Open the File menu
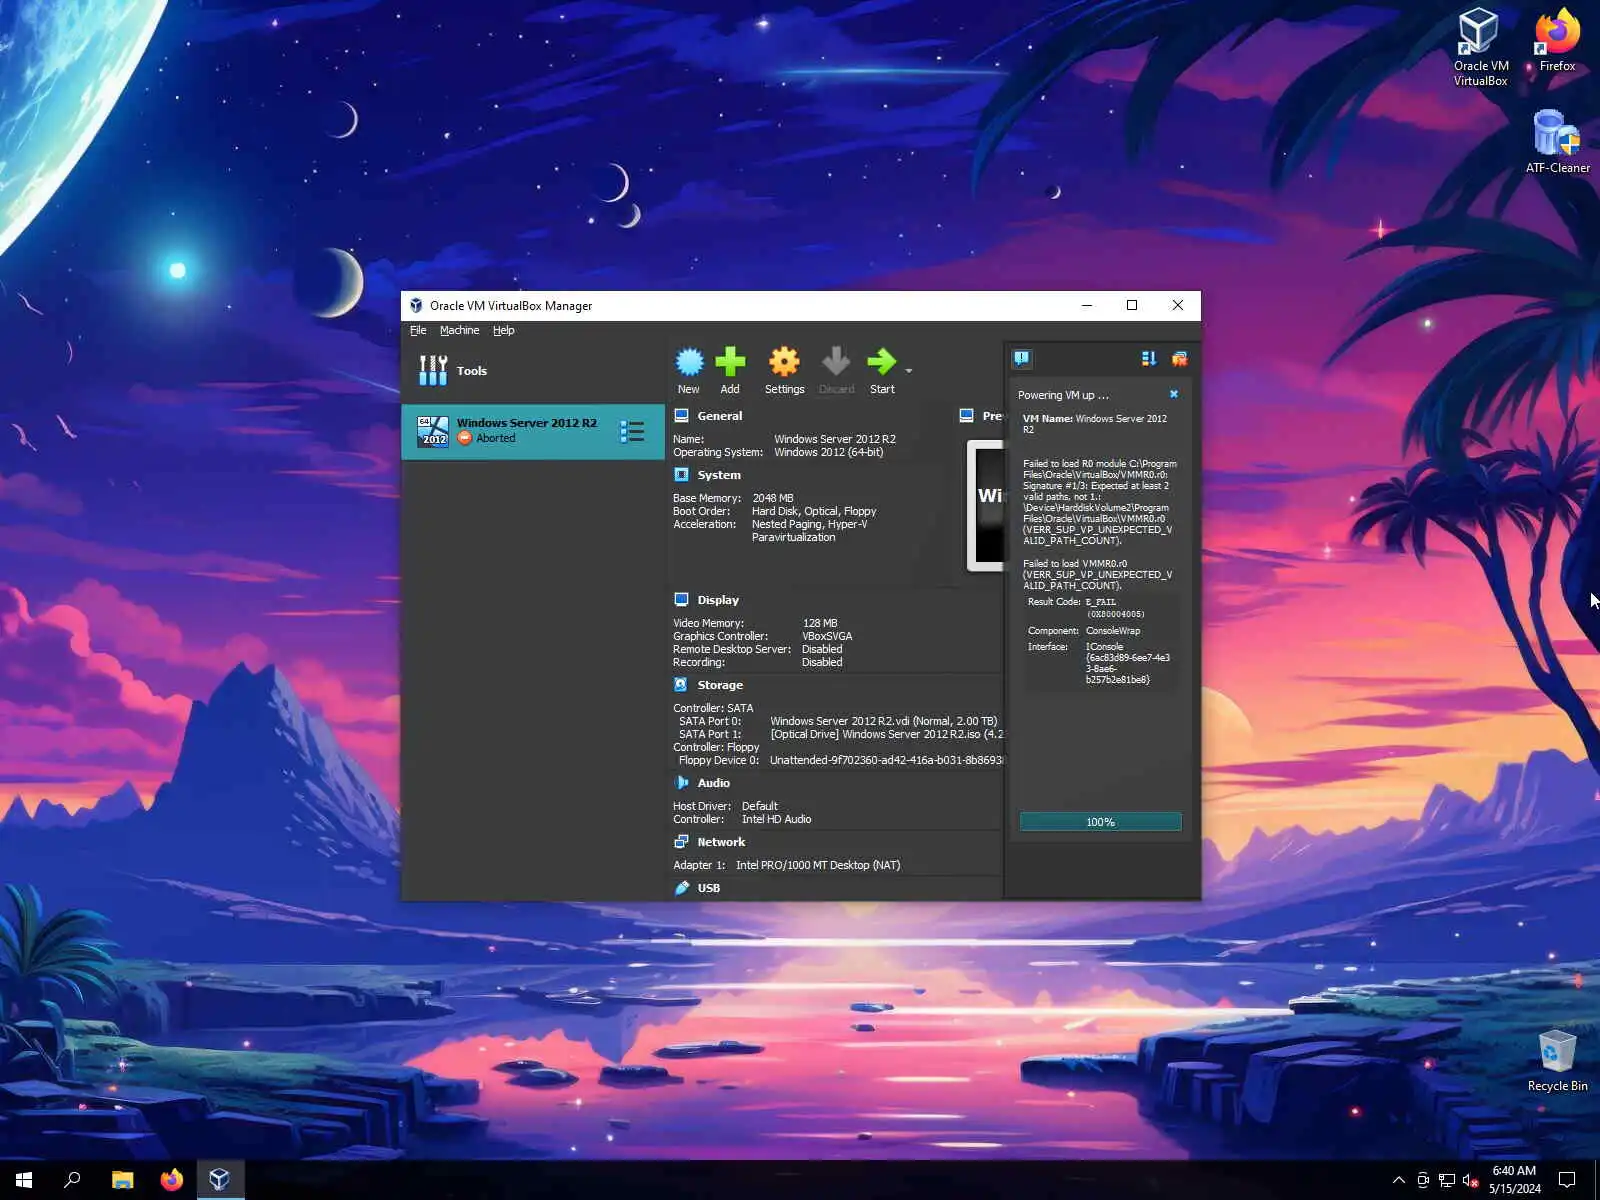The image size is (1600, 1200). click(418, 330)
